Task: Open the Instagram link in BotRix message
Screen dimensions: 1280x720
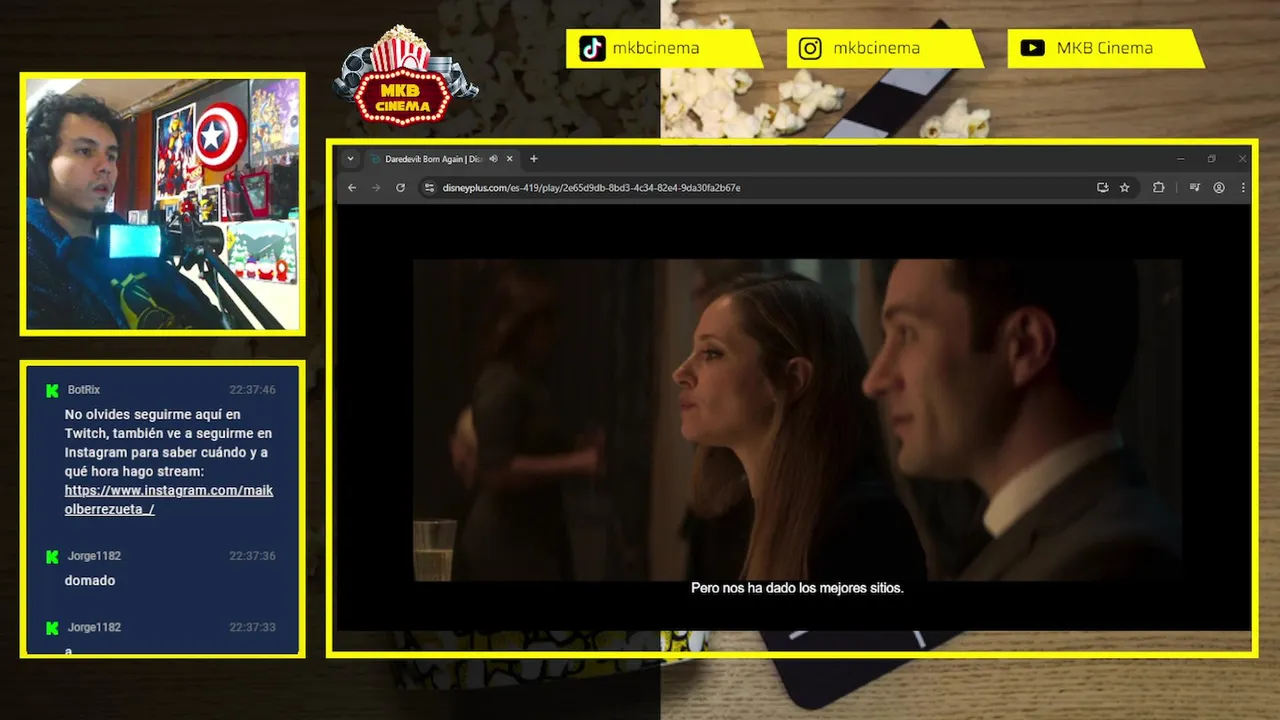Action: 169,500
